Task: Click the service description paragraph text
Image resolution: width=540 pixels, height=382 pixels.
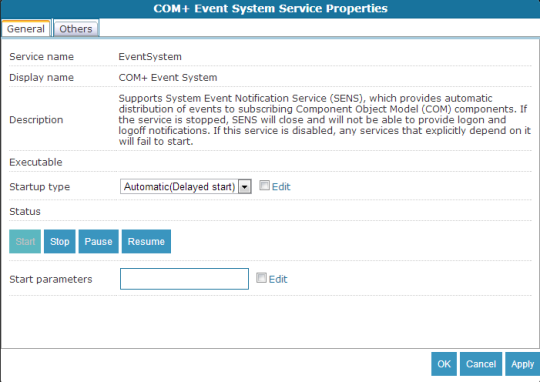Action: point(325,120)
